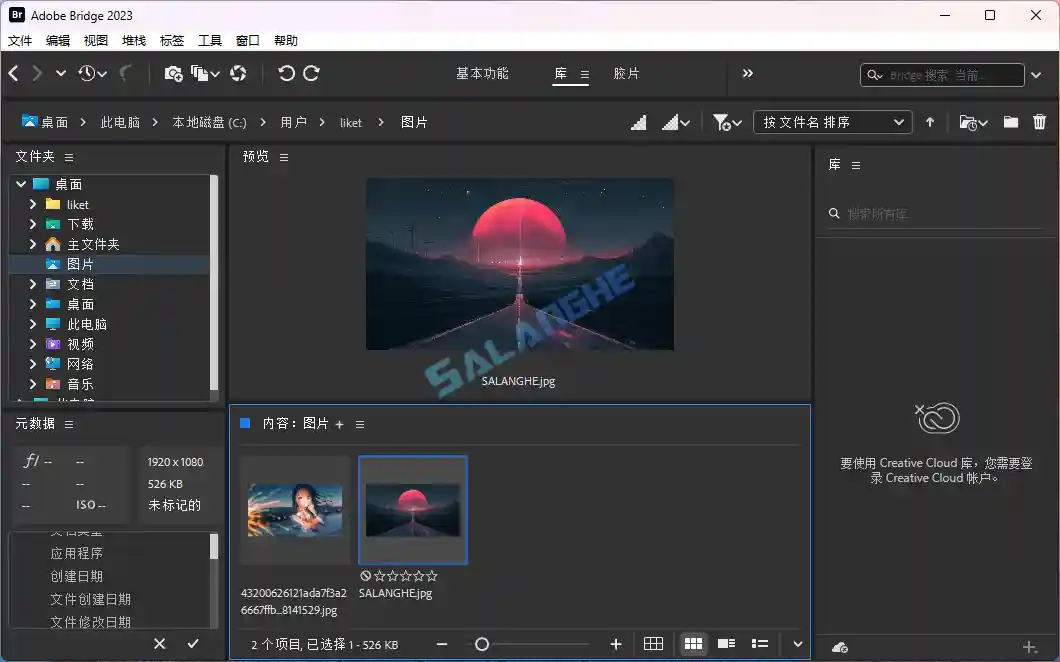1060x662 pixels.
Task: Switch to the 胶片 workspace tab
Action: (627, 73)
